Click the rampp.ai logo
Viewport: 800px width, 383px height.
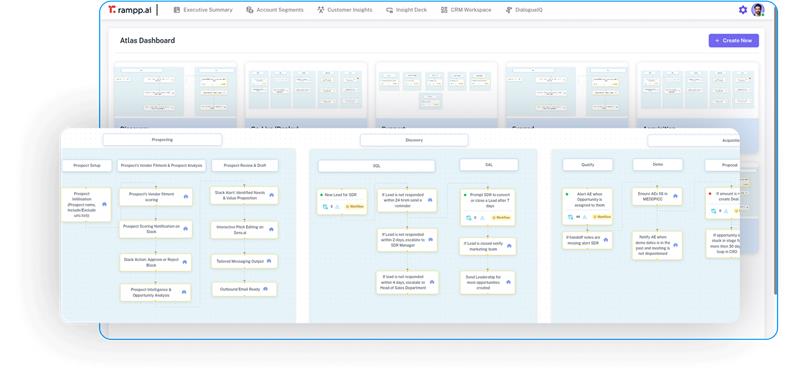(x=131, y=10)
